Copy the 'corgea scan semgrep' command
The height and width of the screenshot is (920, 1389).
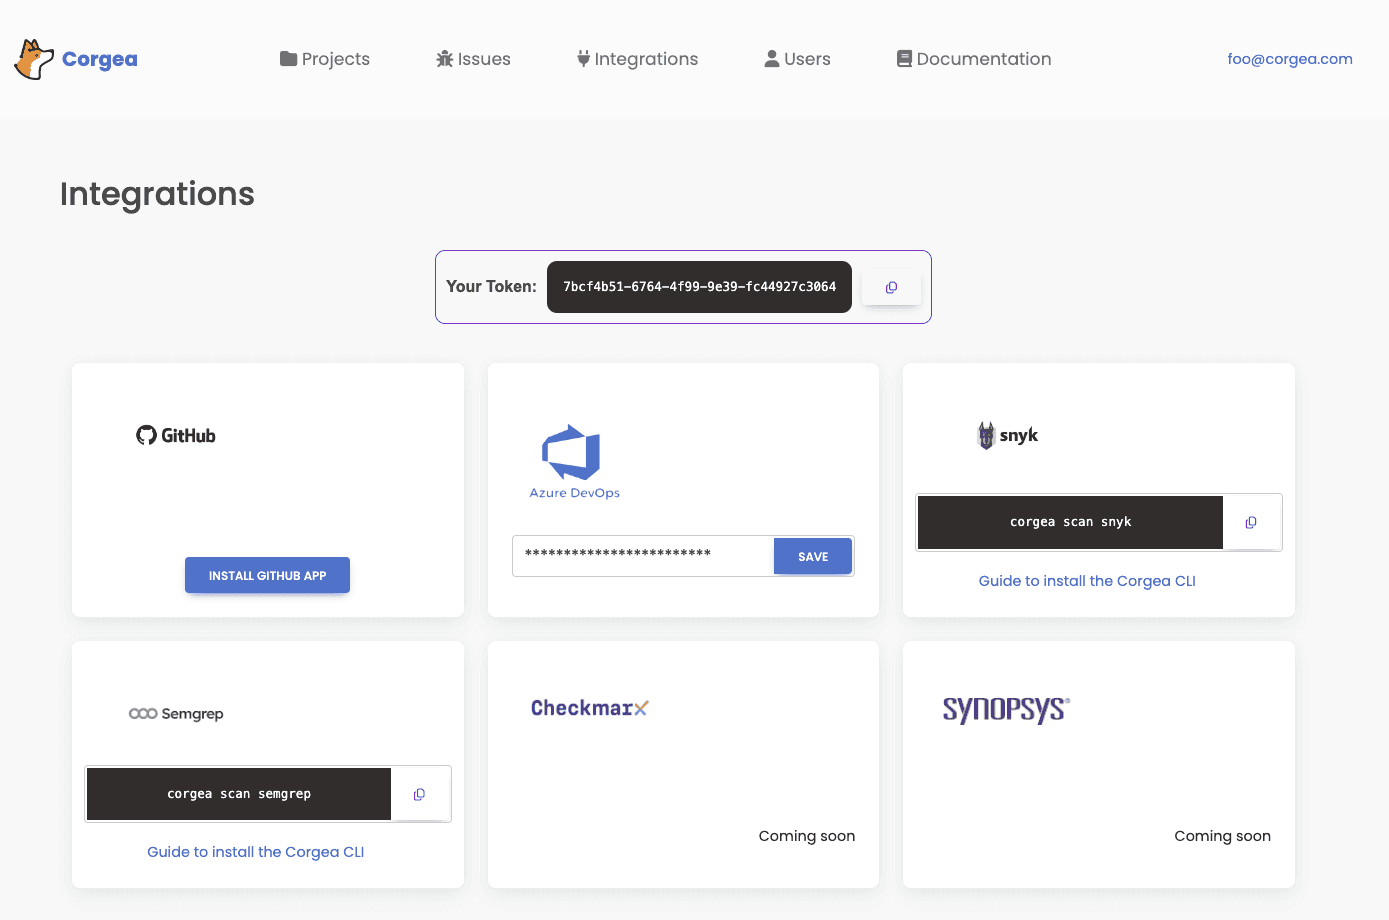[419, 794]
